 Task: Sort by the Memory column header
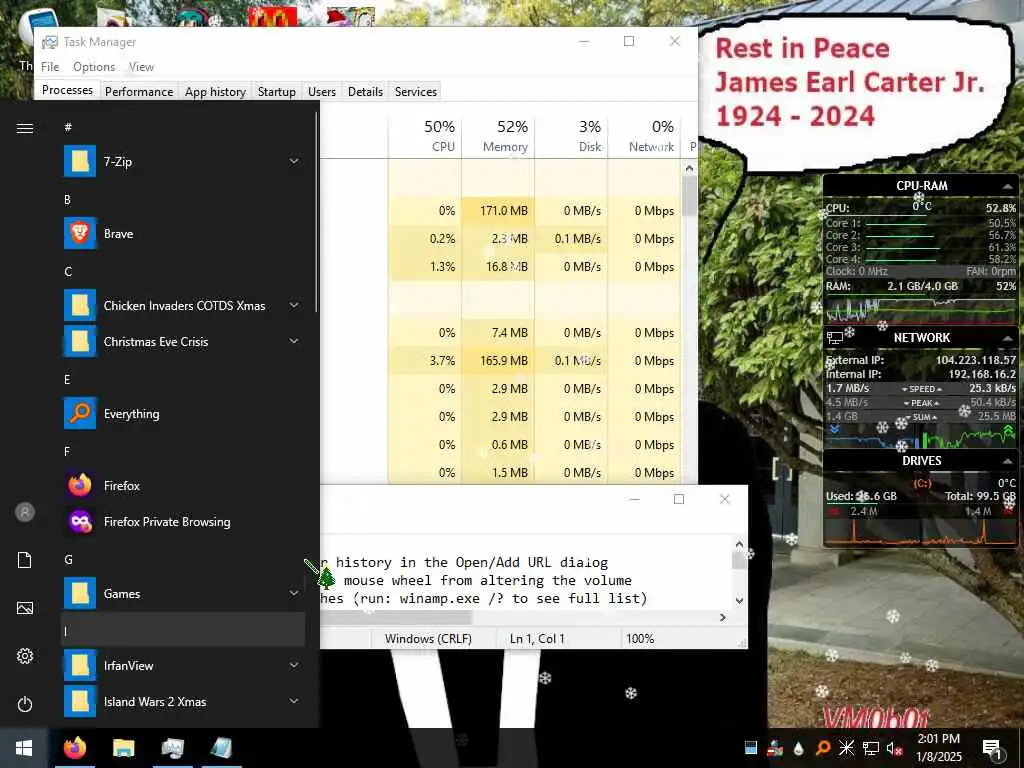pos(498,136)
